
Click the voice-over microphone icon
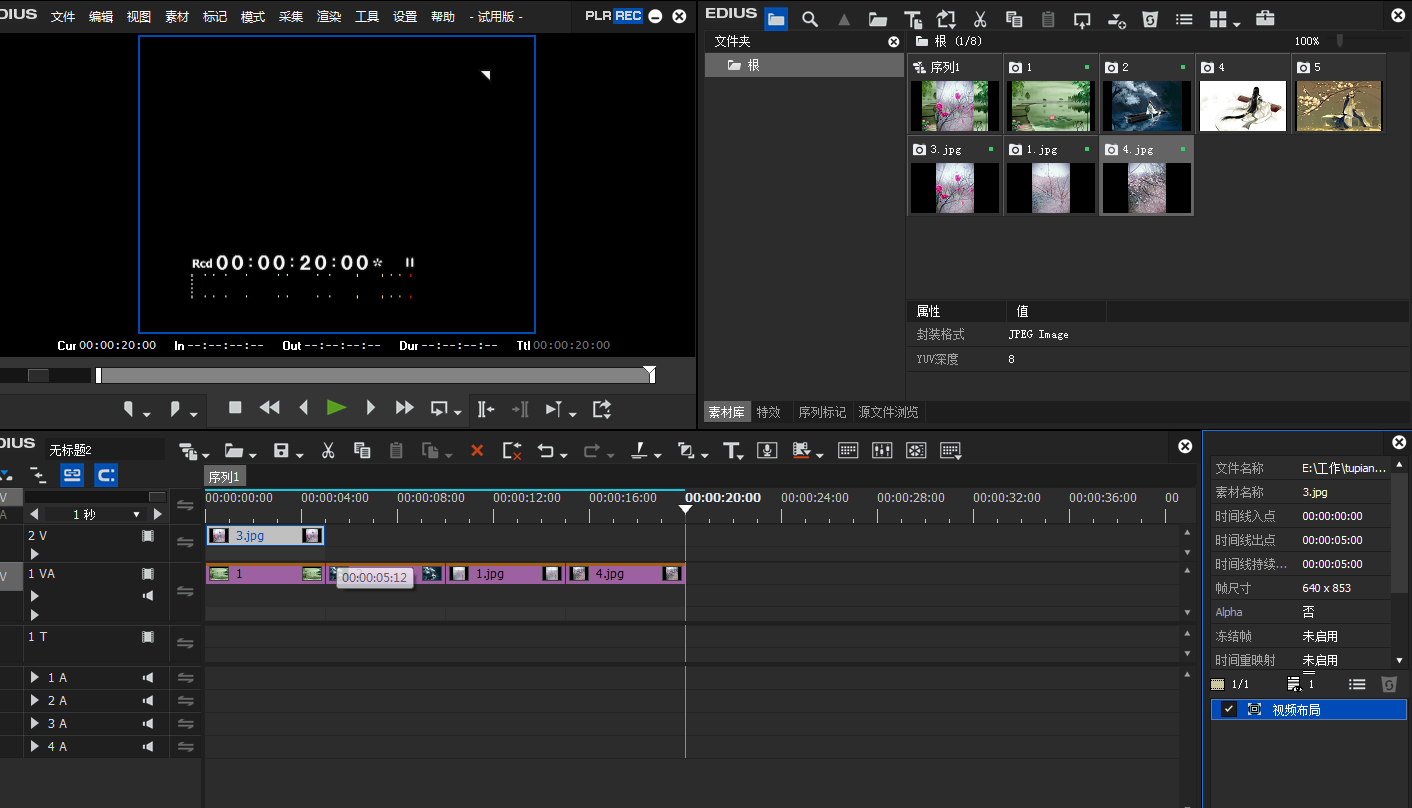tap(767, 451)
